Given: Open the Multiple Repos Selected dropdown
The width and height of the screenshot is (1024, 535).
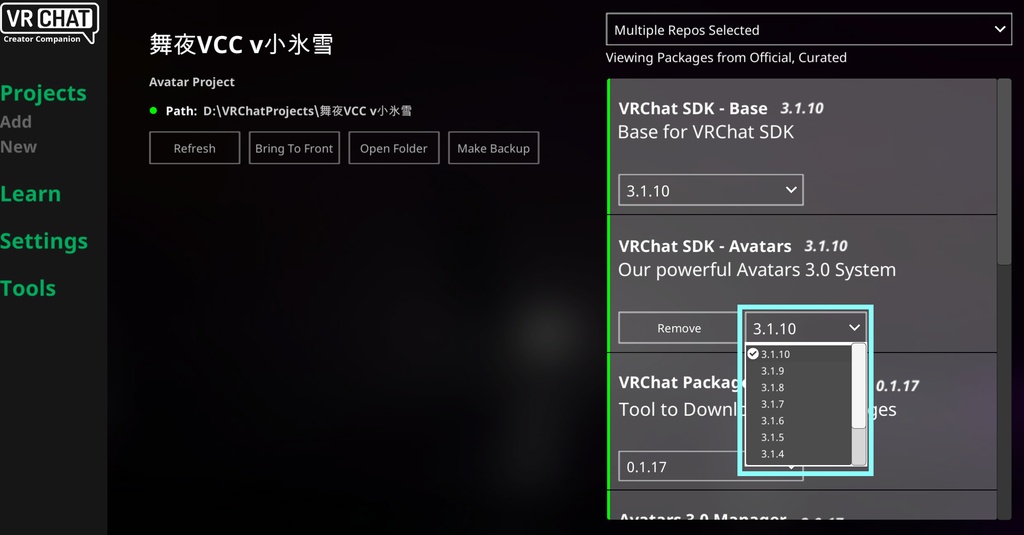Looking at the screenshot, I should (x=808, y=29).
